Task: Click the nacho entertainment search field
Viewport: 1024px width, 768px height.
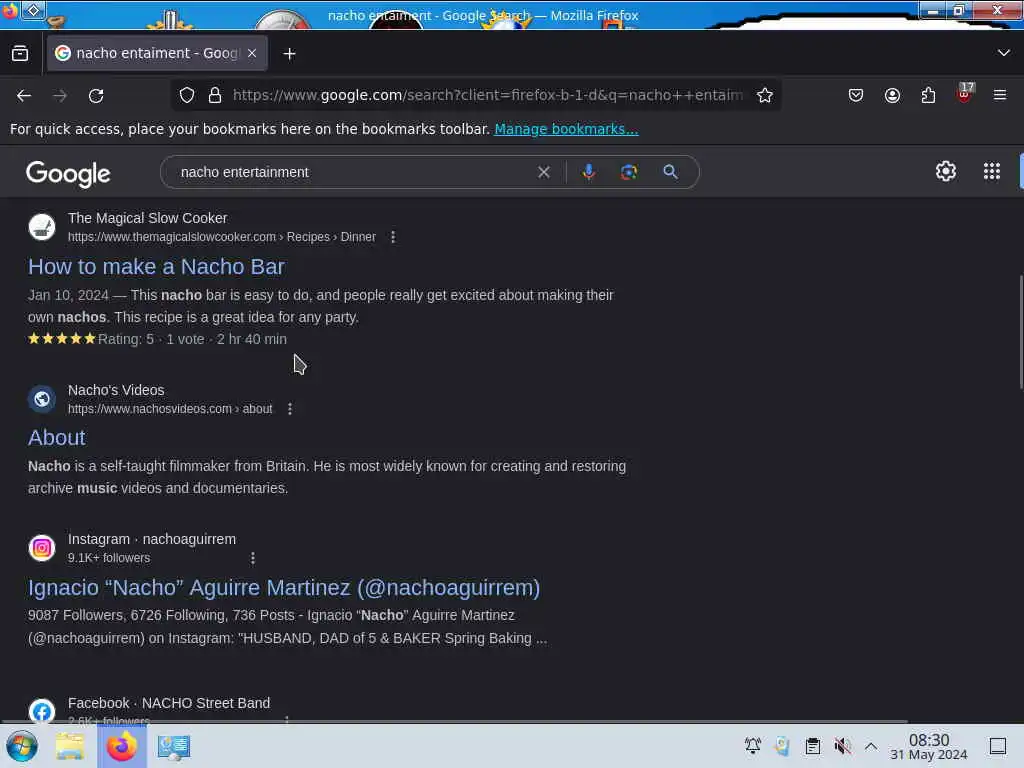Action: point(353,172)
